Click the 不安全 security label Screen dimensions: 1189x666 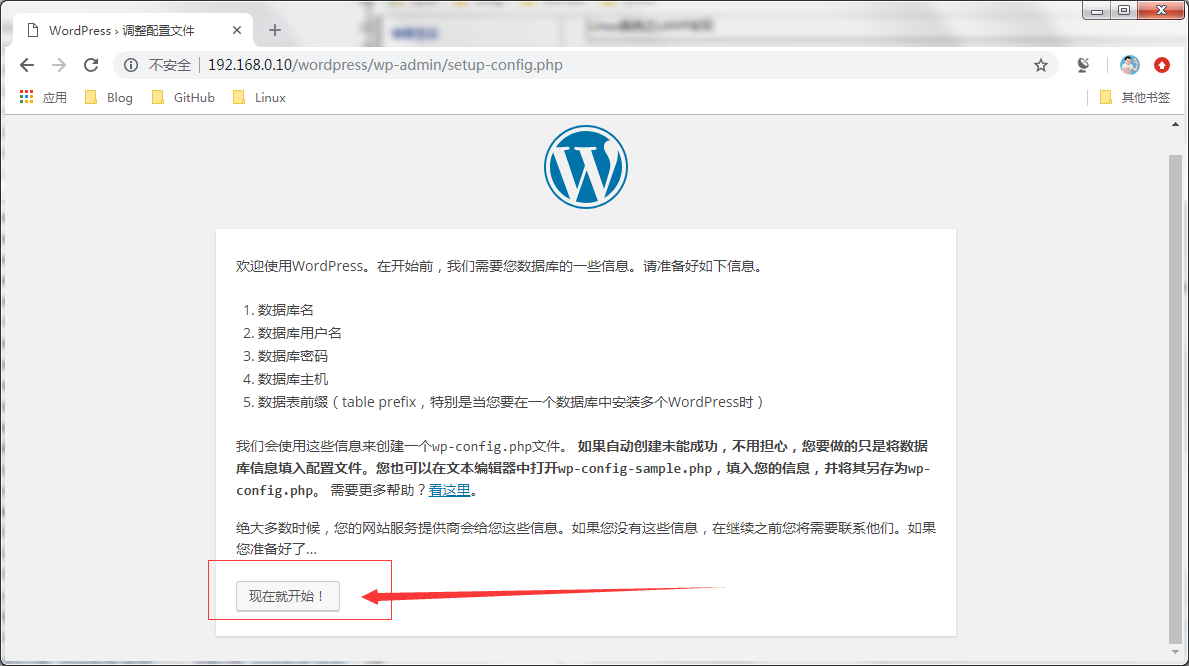click(x=170, y=65)
